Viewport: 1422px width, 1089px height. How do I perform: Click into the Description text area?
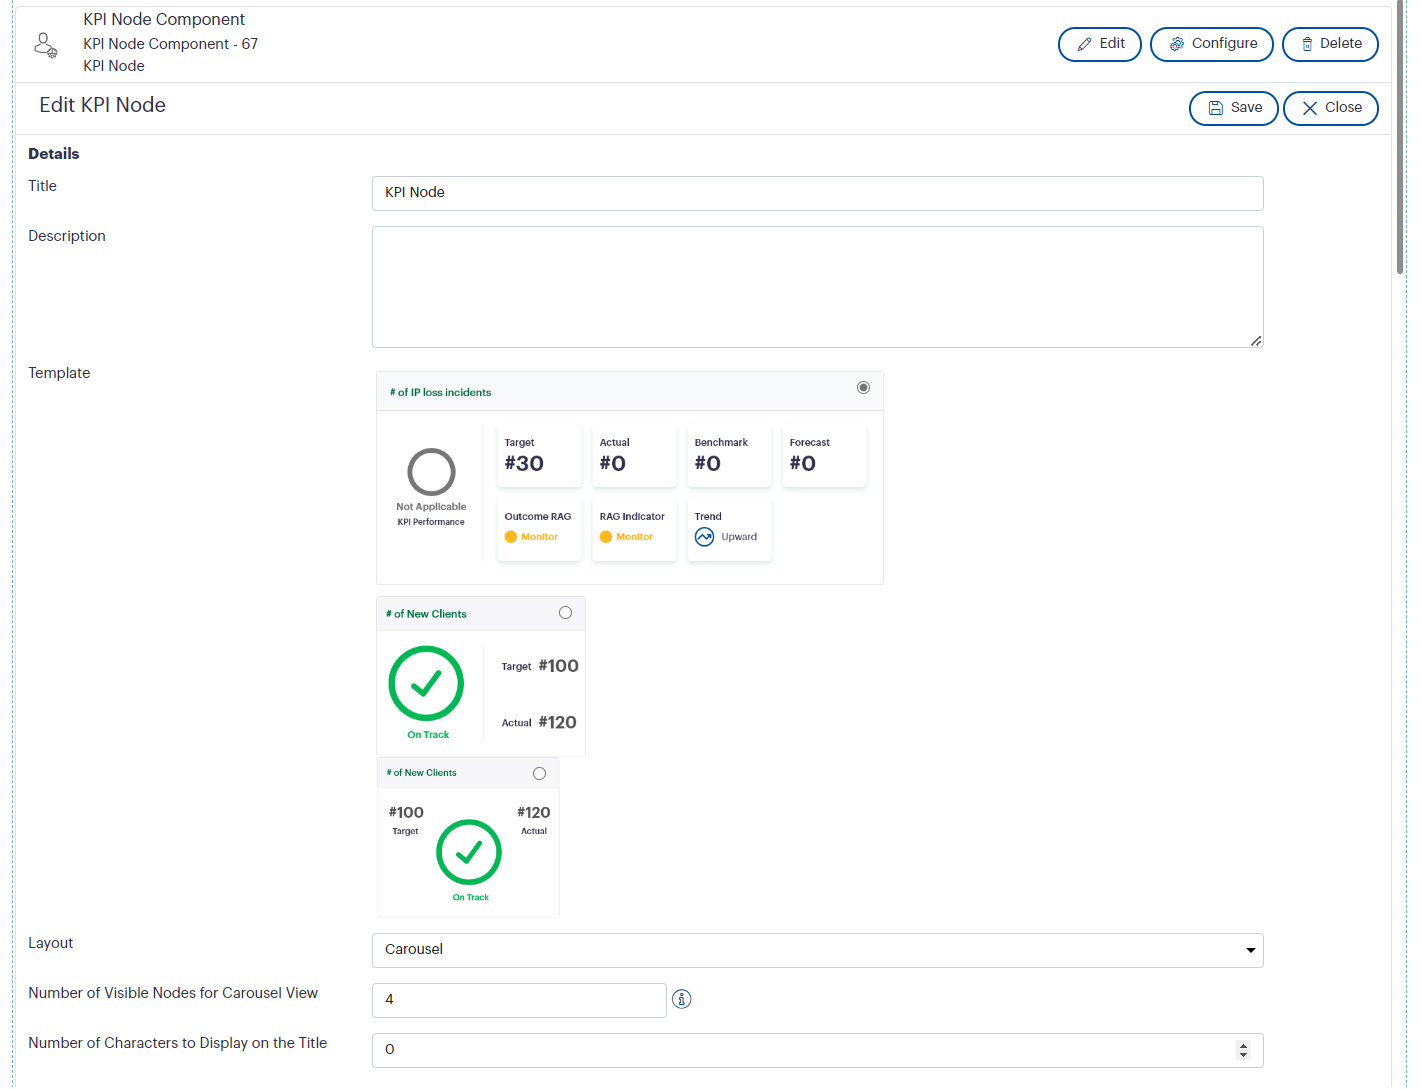click(x=817, y=287)
